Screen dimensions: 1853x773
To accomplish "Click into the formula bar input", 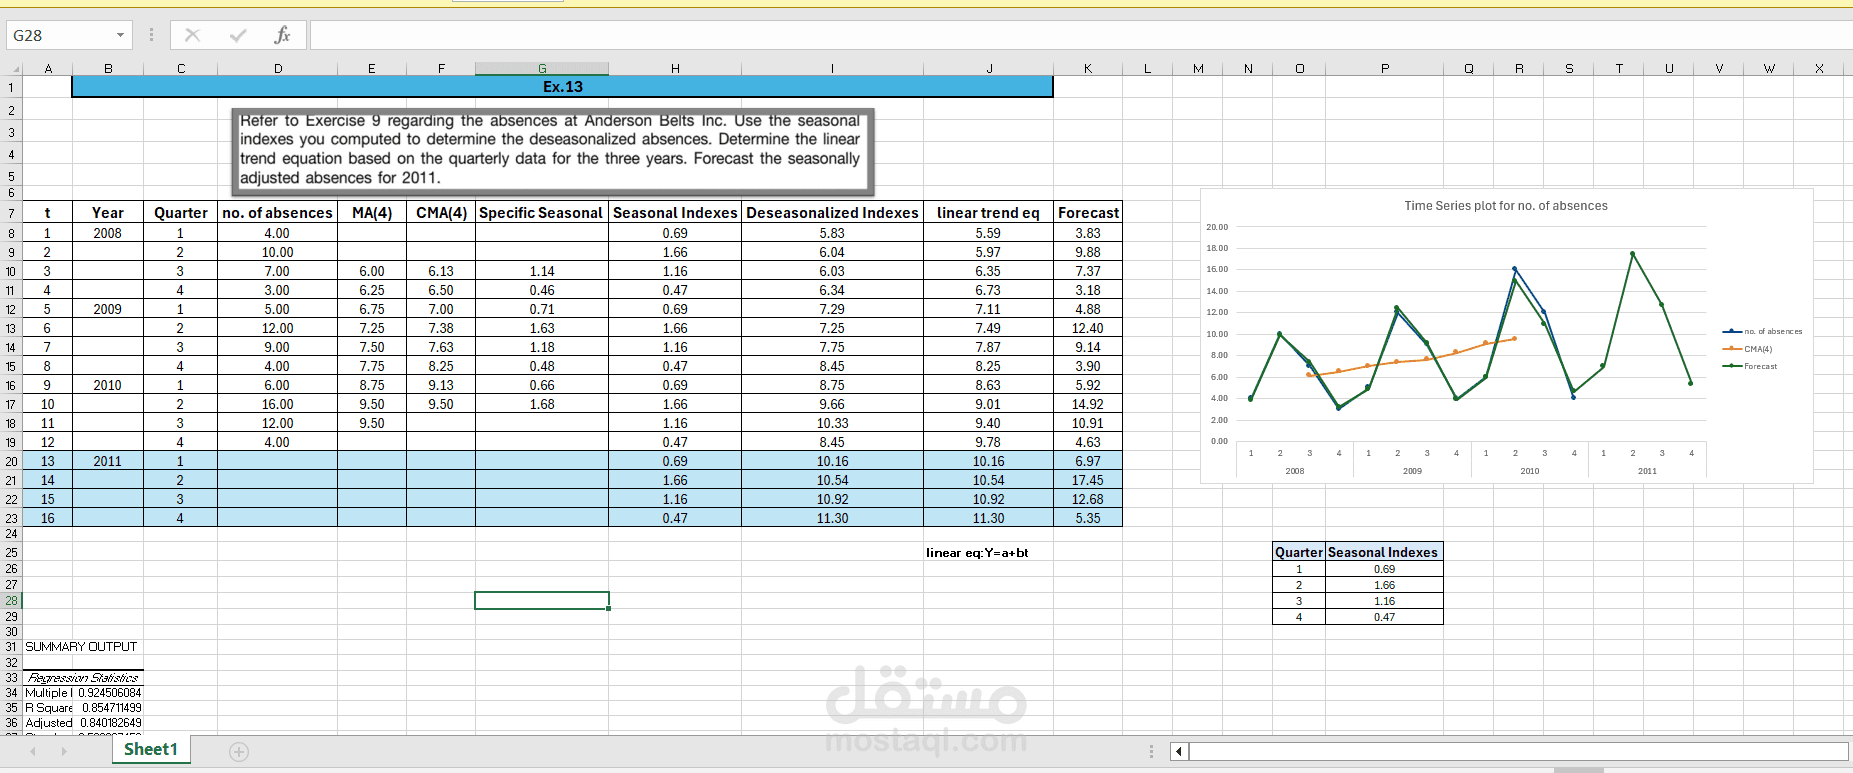I will [x=1080, y=35].
